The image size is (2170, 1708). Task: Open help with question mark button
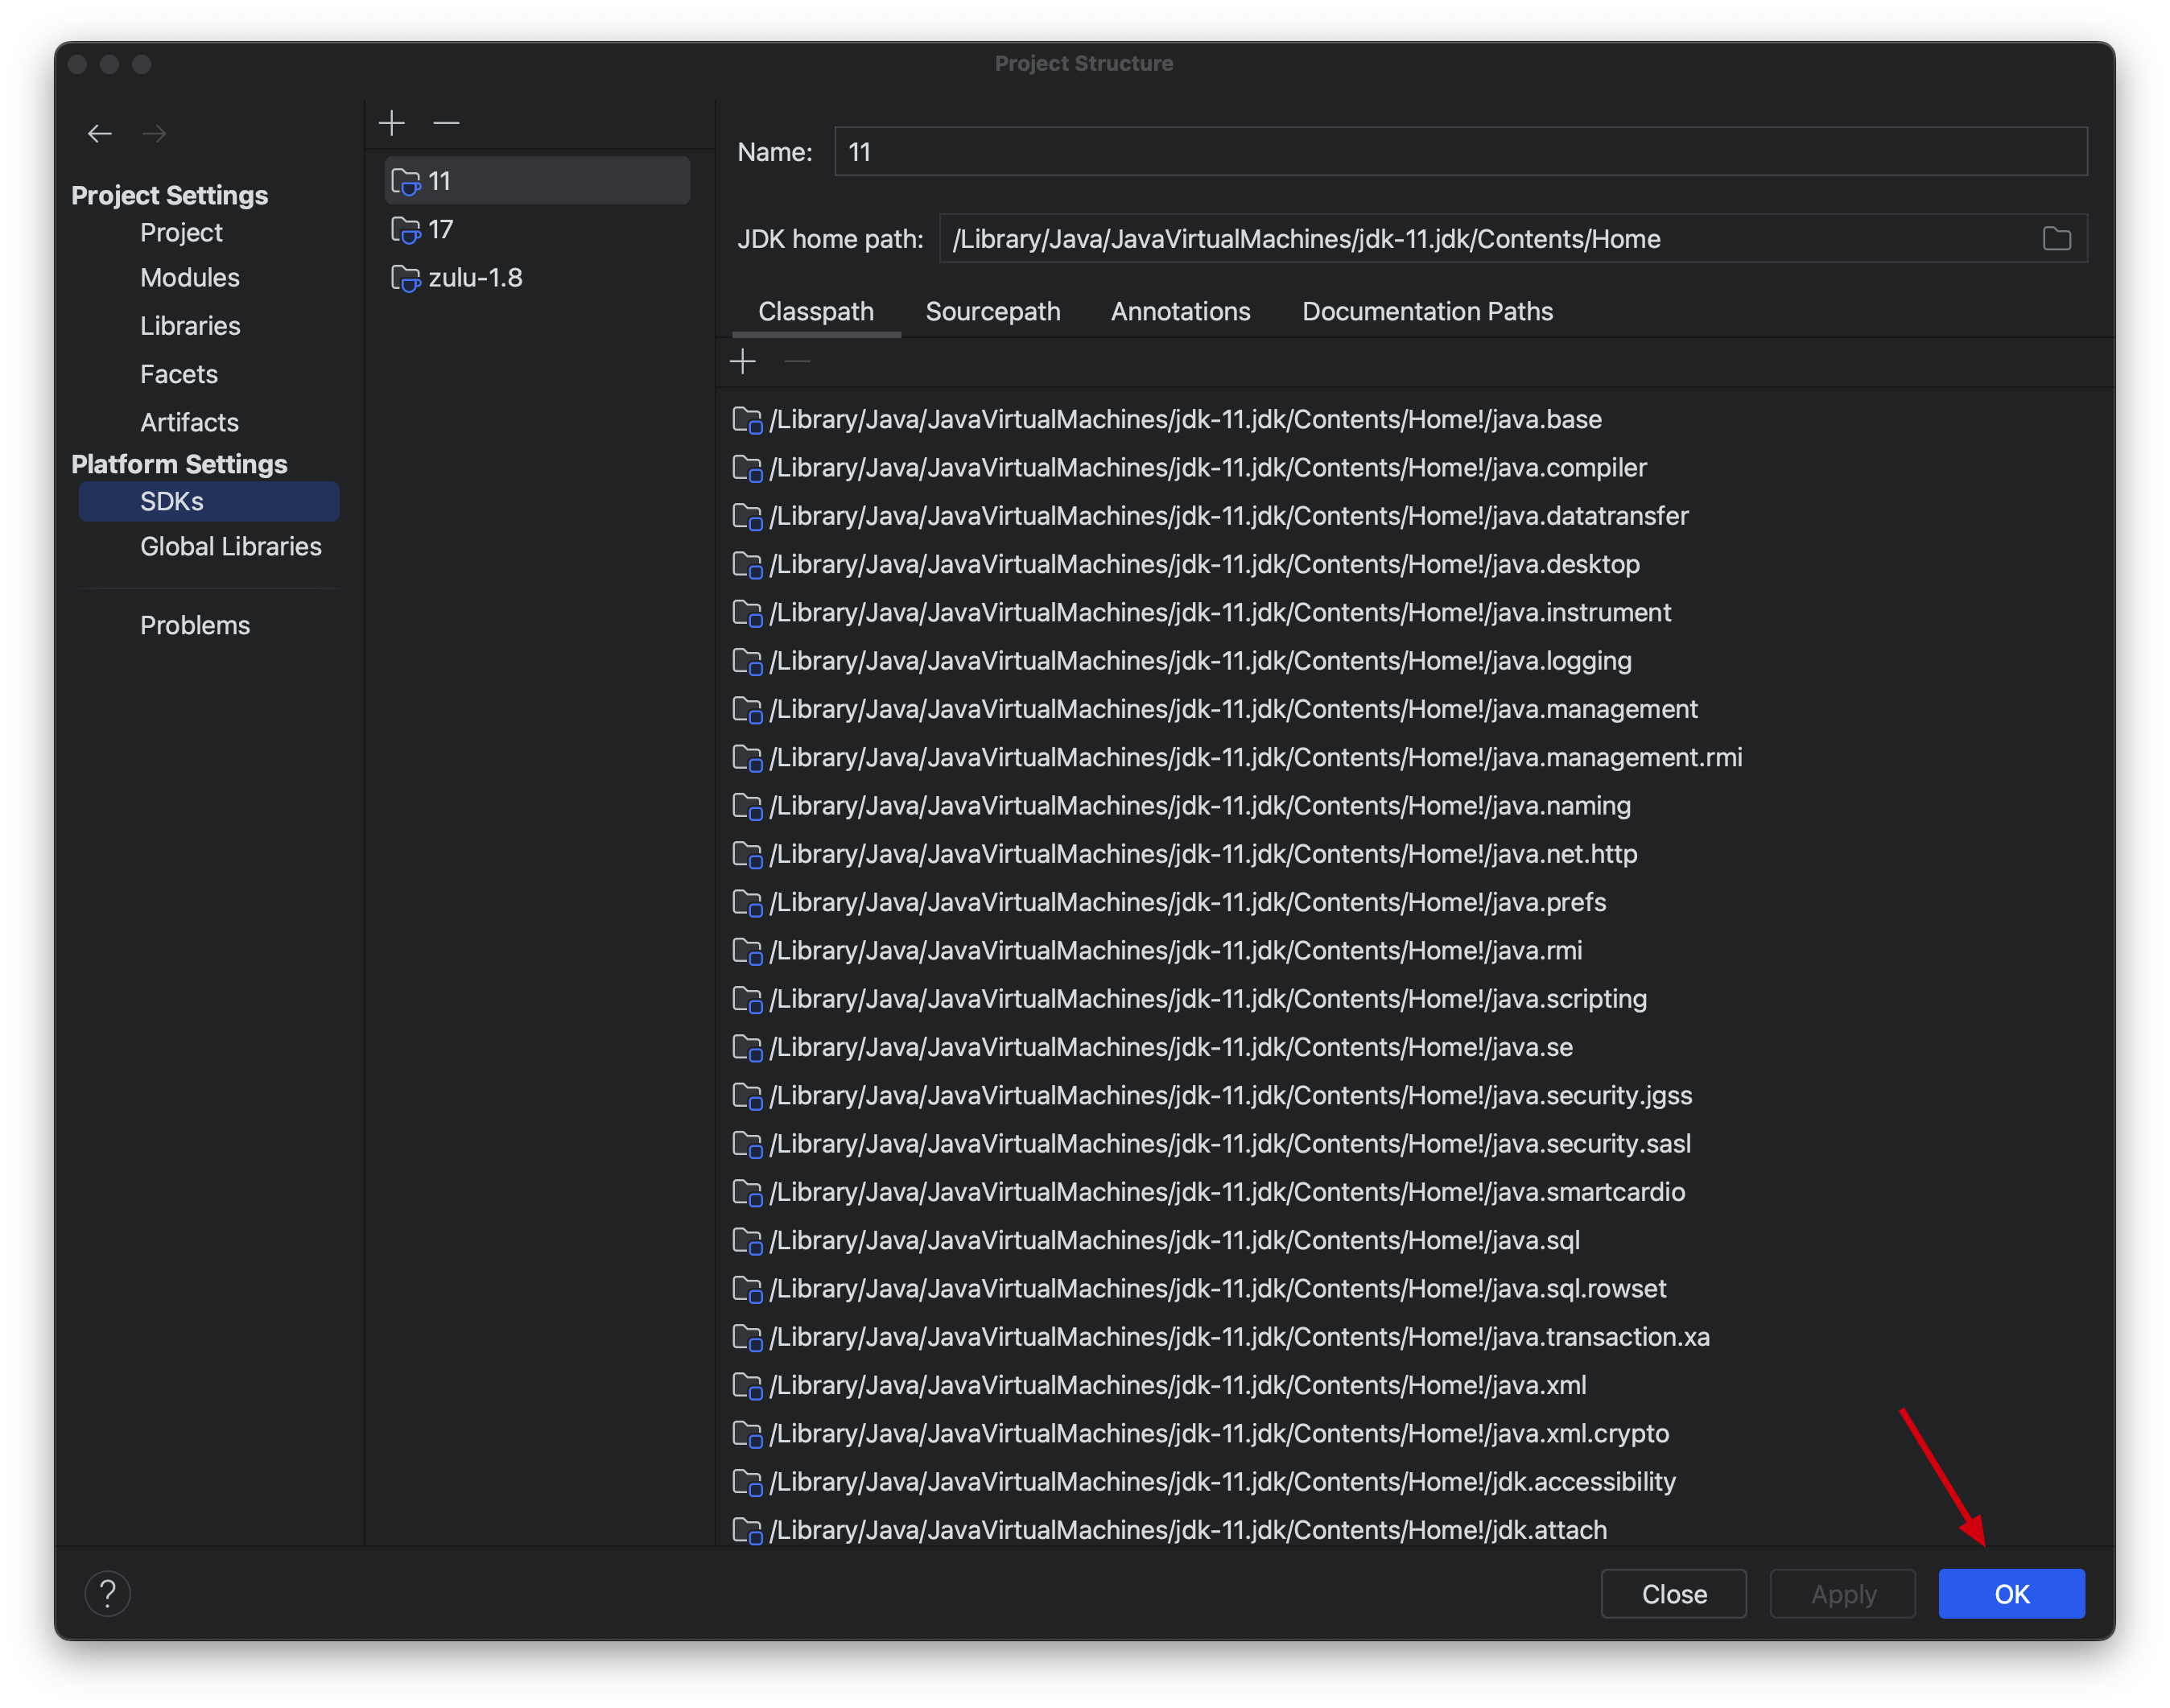[x=108, y=1593]
